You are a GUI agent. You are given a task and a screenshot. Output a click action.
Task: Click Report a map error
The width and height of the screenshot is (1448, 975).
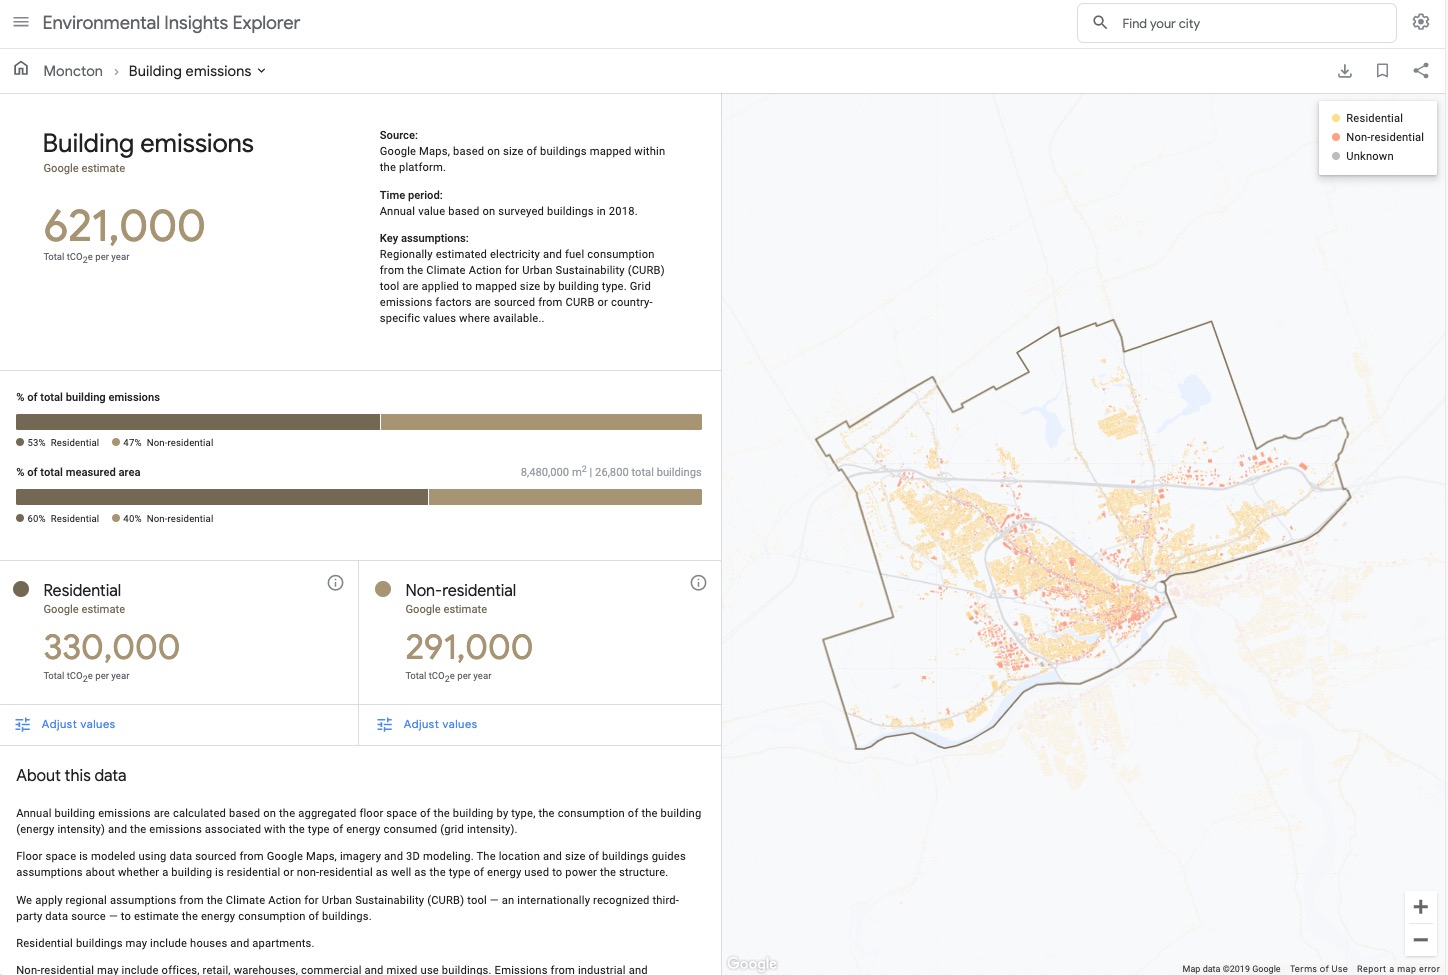1398,969
